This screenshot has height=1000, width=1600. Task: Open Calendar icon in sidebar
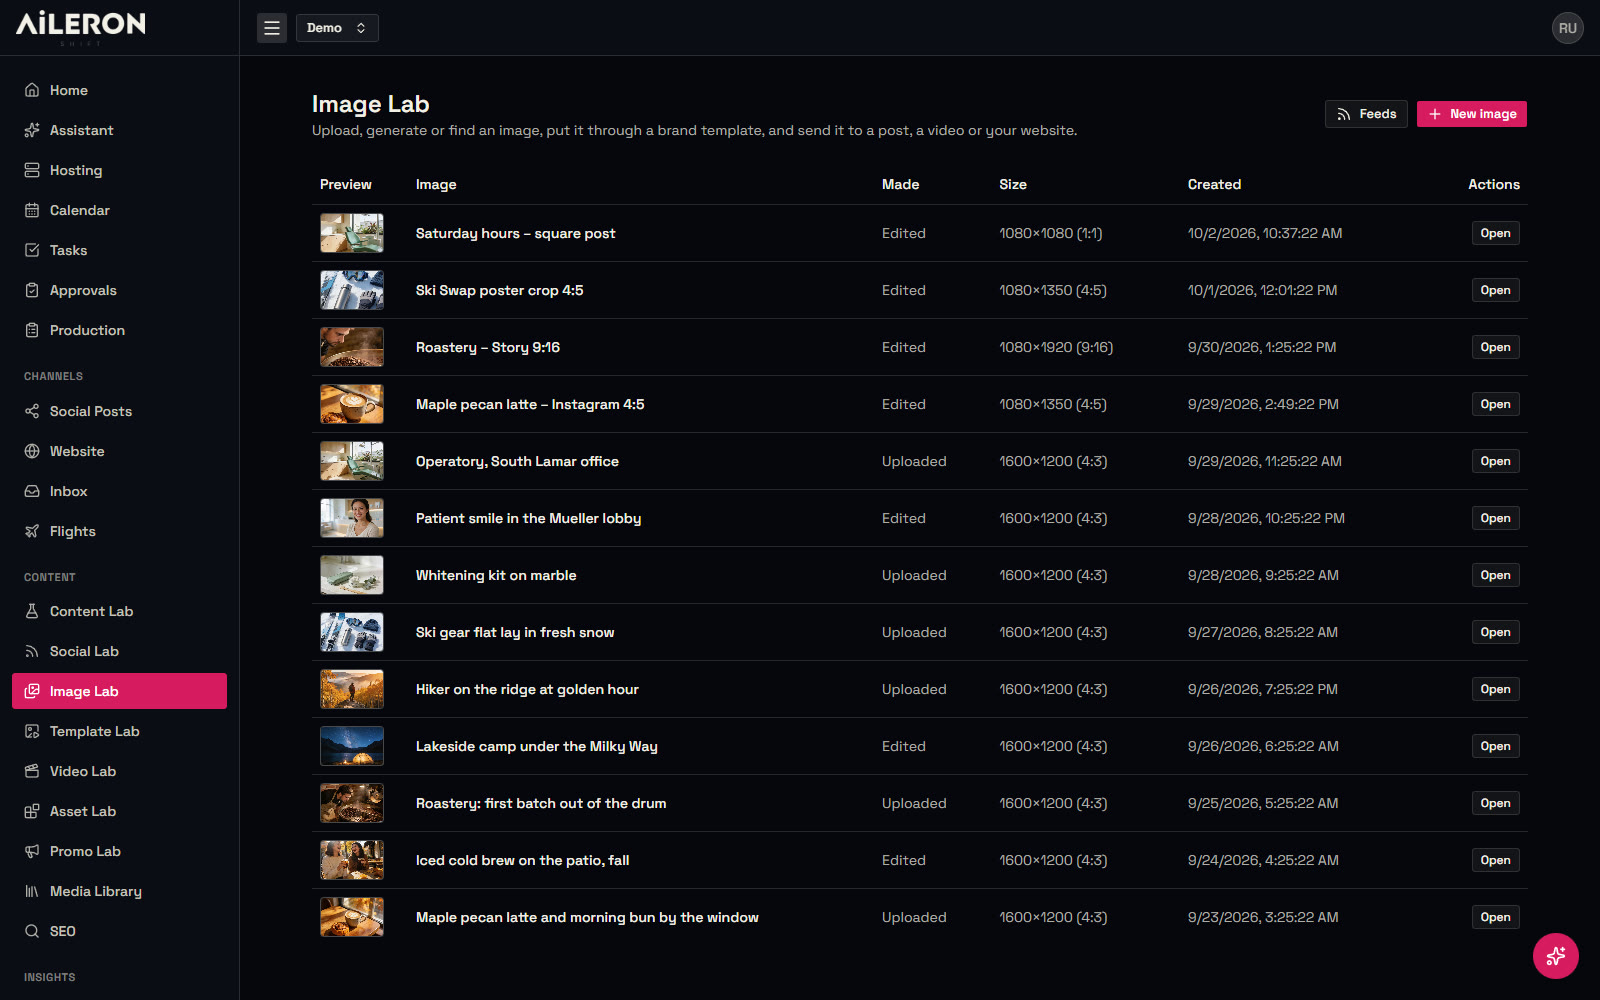32,210
